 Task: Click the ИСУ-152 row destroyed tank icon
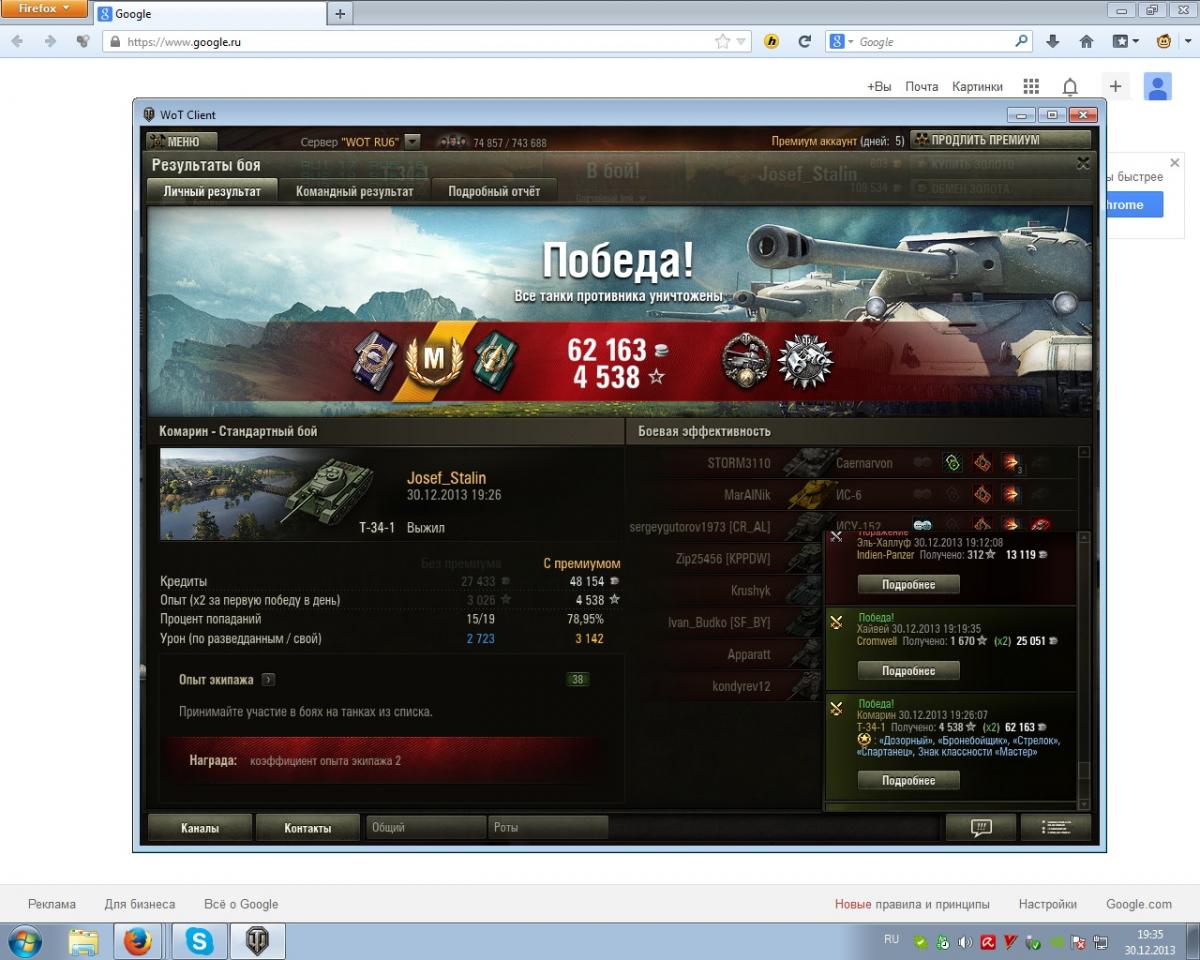click(1041, 524)
